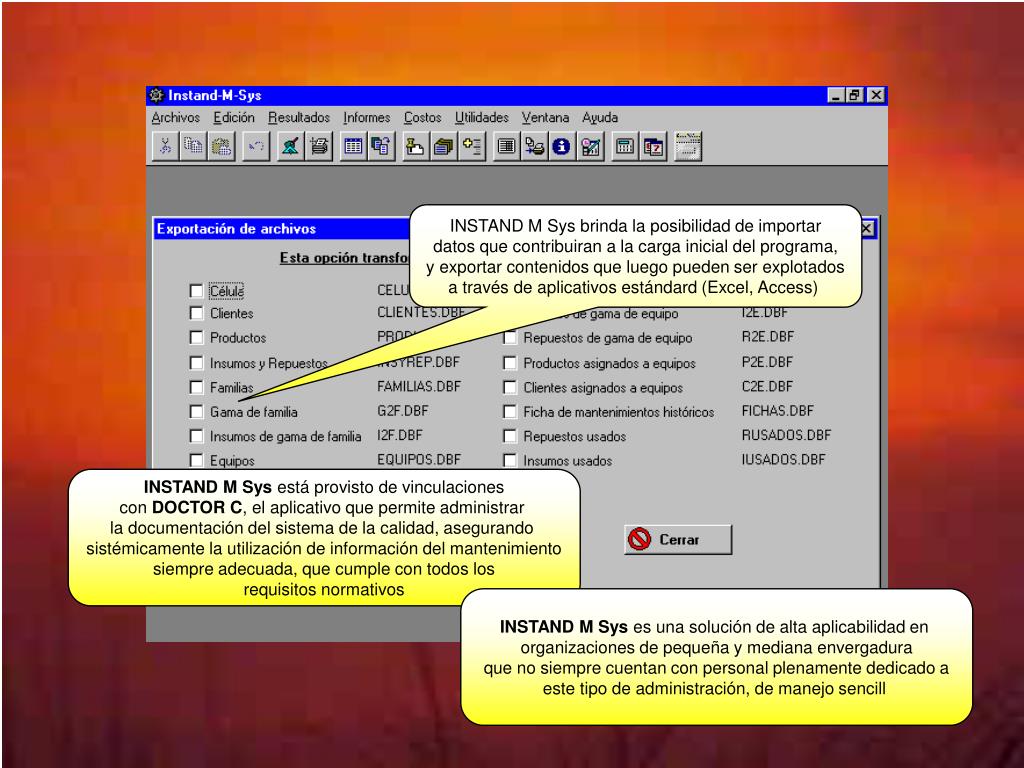
Task: Tick the Equipos checkbox
Action: point(196,460)
